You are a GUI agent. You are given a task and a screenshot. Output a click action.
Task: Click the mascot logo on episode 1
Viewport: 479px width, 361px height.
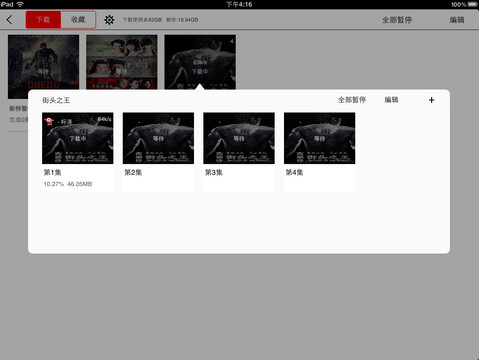click(49, 121)
